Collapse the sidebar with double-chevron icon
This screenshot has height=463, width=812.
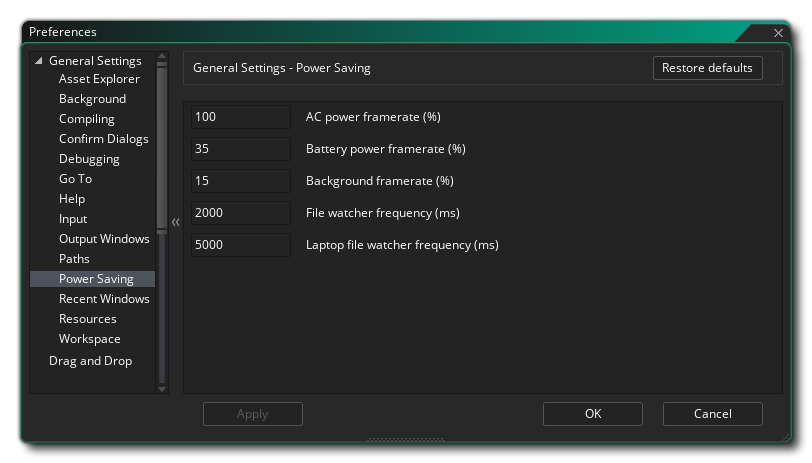point(176,222)
